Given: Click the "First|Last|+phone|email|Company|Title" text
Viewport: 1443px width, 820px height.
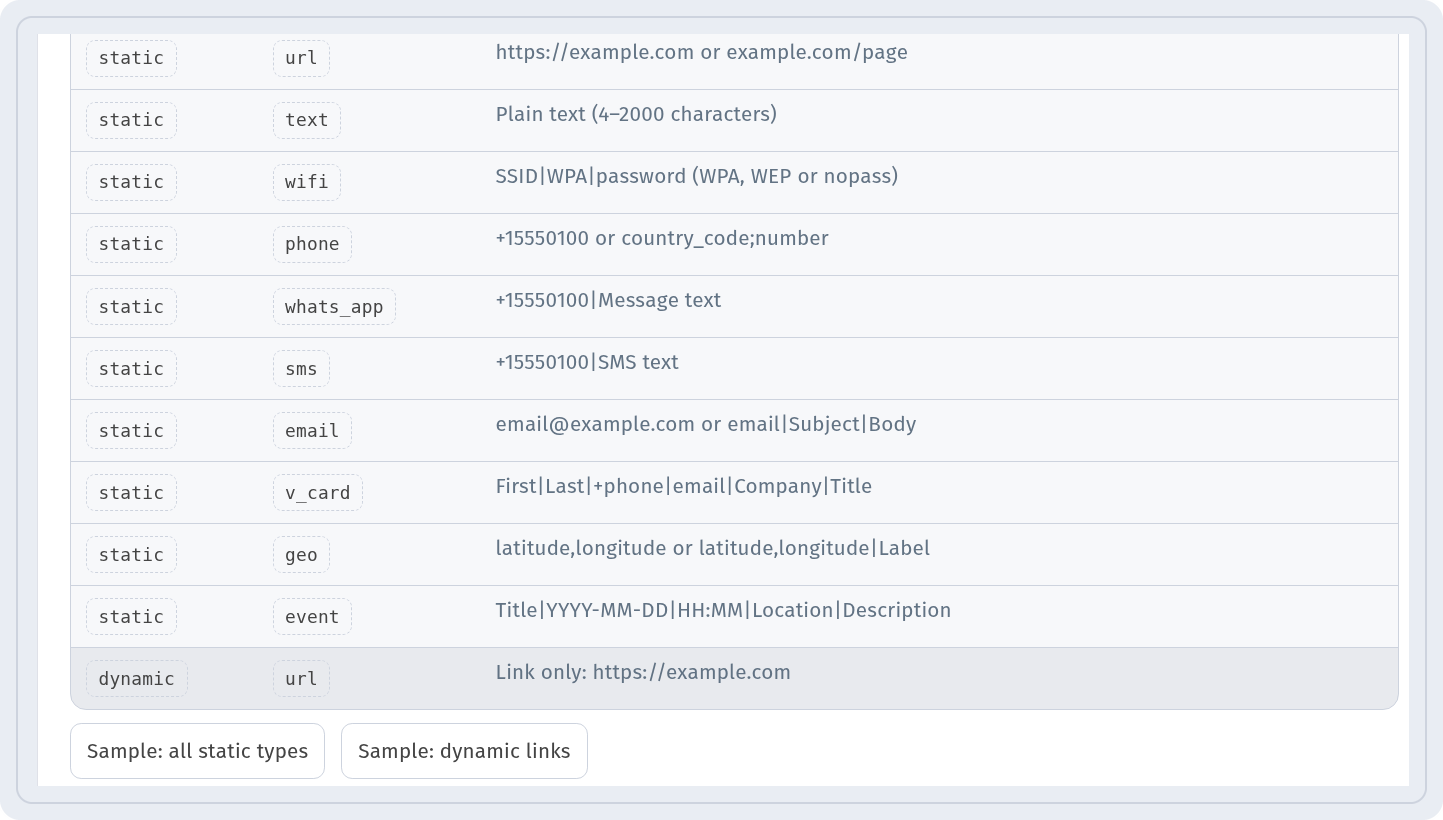Looking at the screenshot, I should 684,486.
